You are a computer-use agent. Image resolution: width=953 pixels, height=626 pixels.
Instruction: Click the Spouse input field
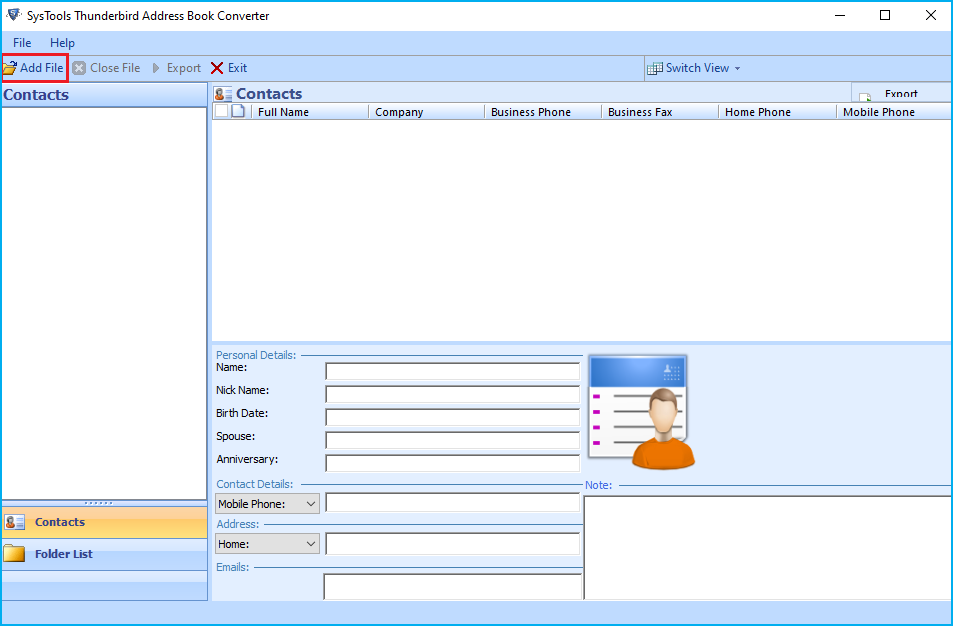pyautogui.click(x=453, y=441)
